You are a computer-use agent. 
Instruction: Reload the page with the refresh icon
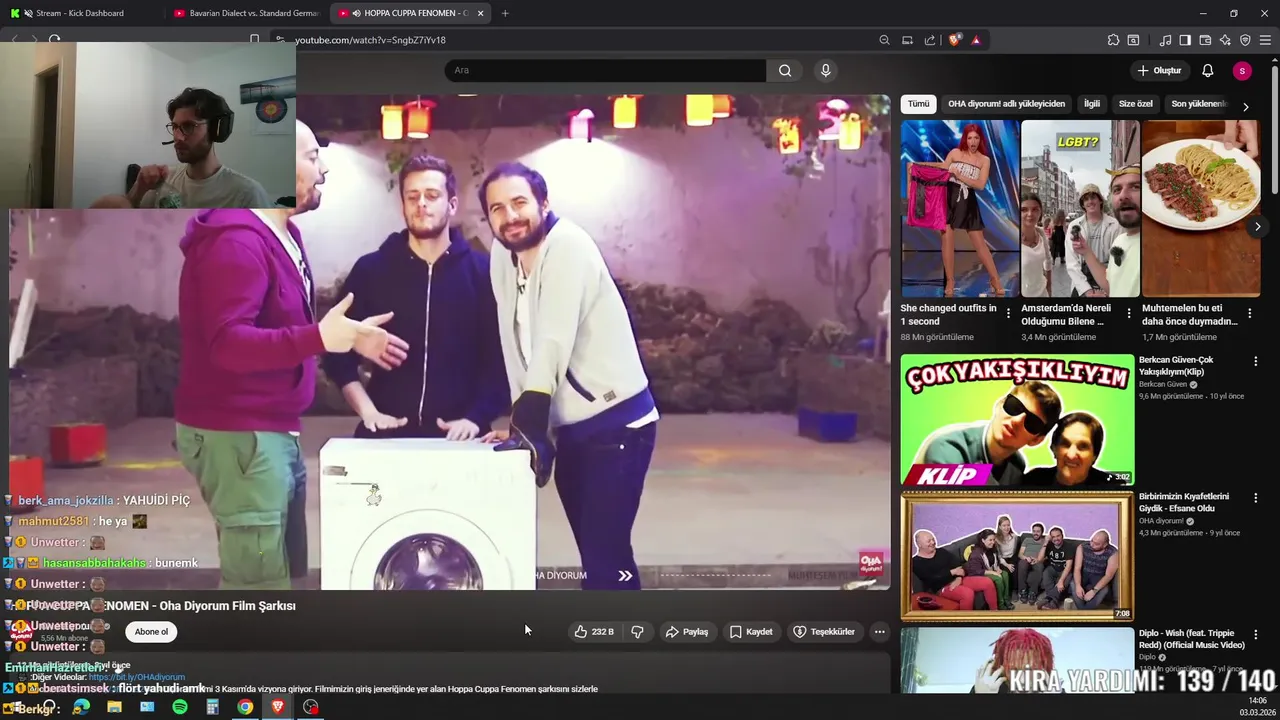pos(54,40)
